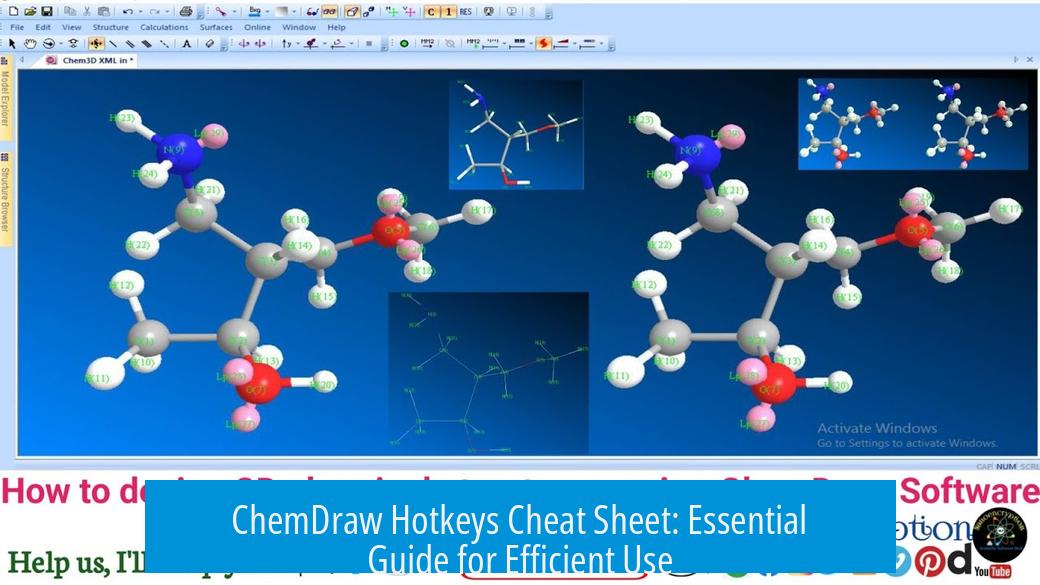Open the View menu
The image size is (1040, 585).
(x=72, y=27)
